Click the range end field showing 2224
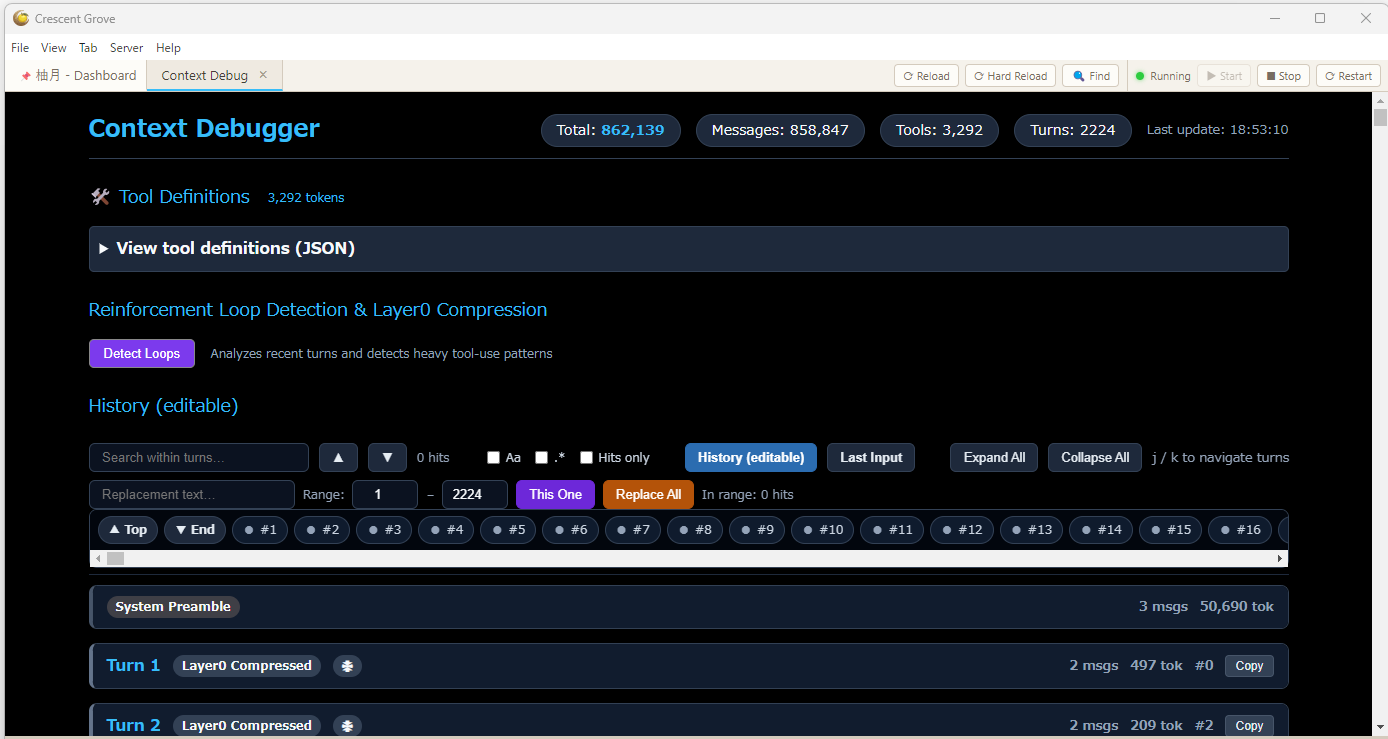Image resolution: width=1388 pixels, height=739 pixels. [x=475, y=494]
